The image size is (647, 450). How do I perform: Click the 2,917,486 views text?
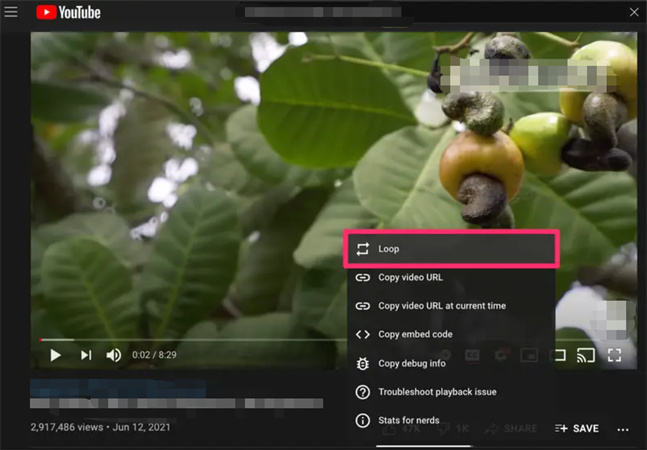click(x=67, y=427)
